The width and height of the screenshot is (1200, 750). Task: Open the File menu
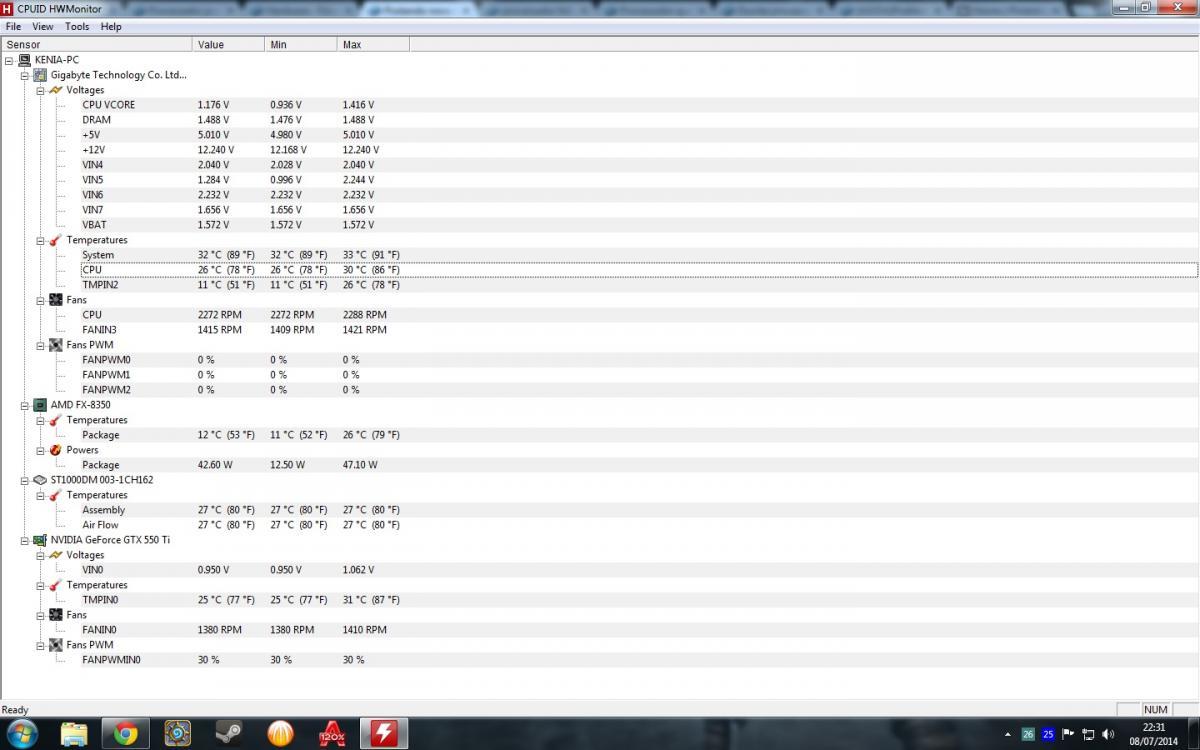tap(13, 27)
